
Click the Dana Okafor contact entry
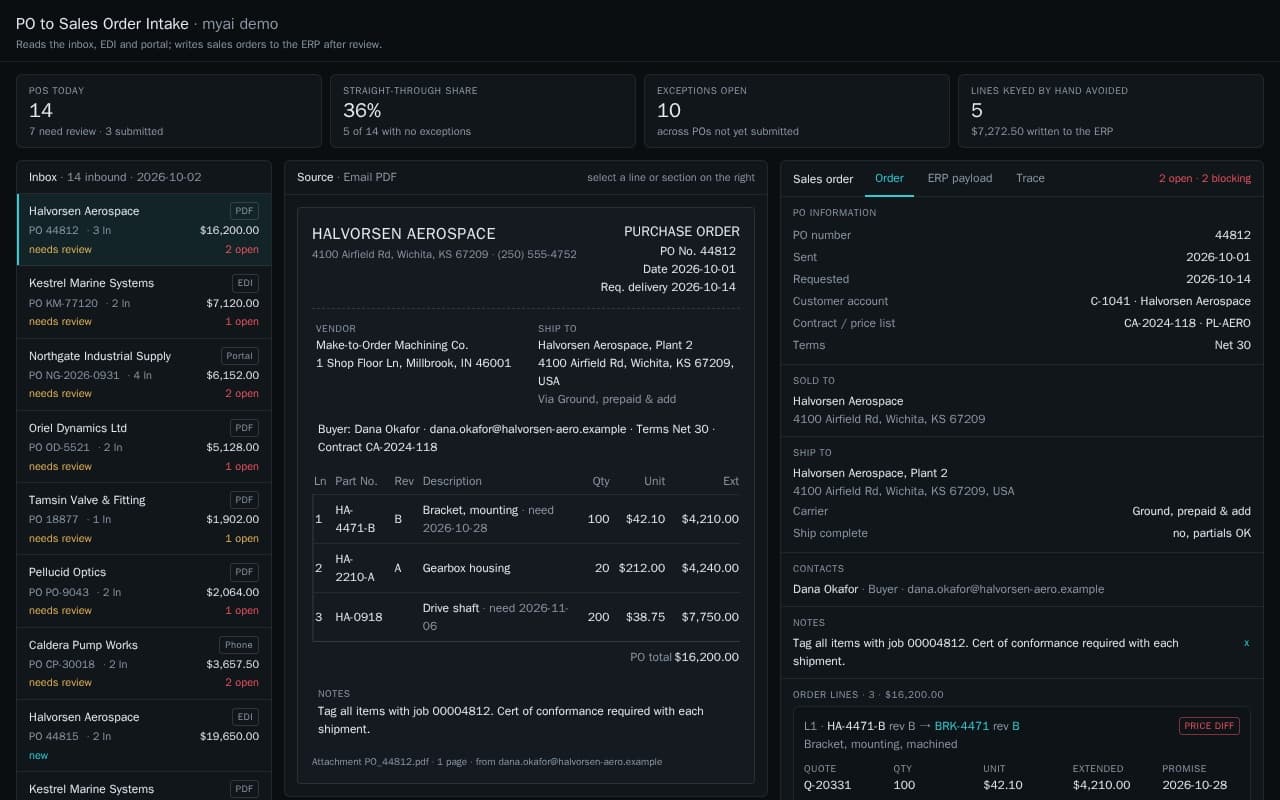click(948, 589)
